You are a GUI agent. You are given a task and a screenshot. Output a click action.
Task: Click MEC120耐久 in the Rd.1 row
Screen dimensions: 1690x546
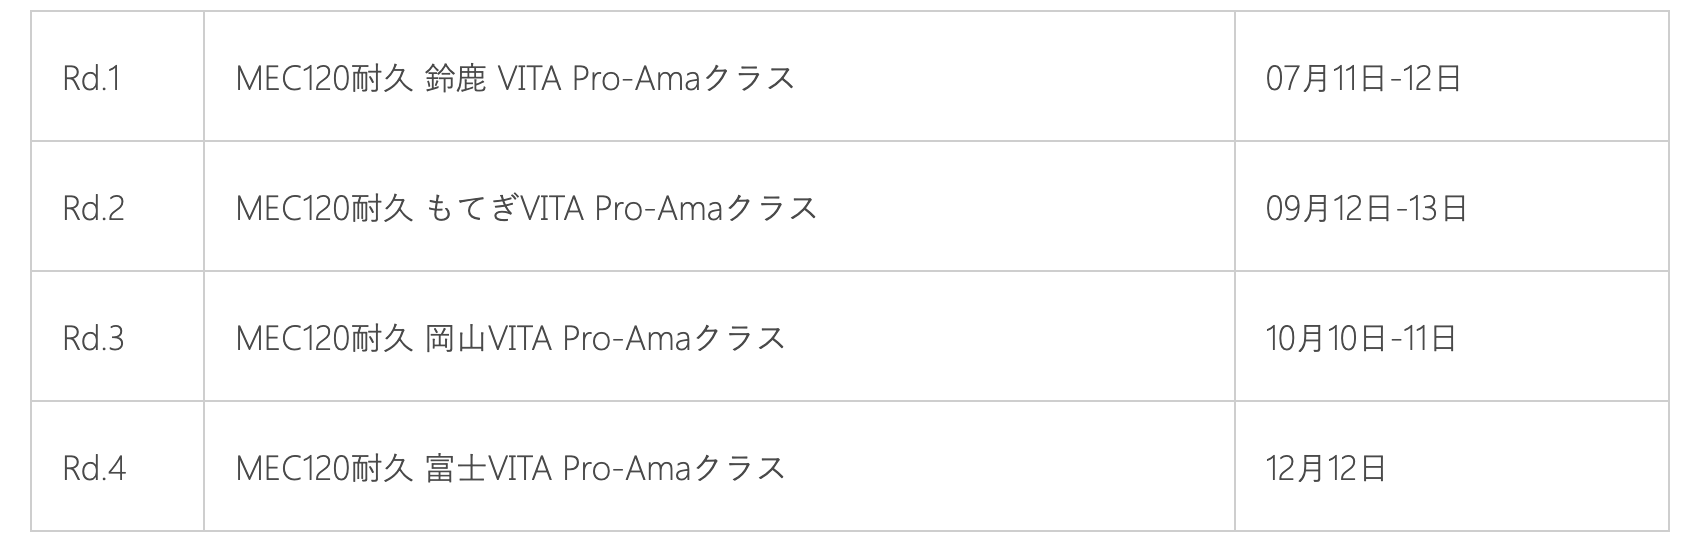324,78
